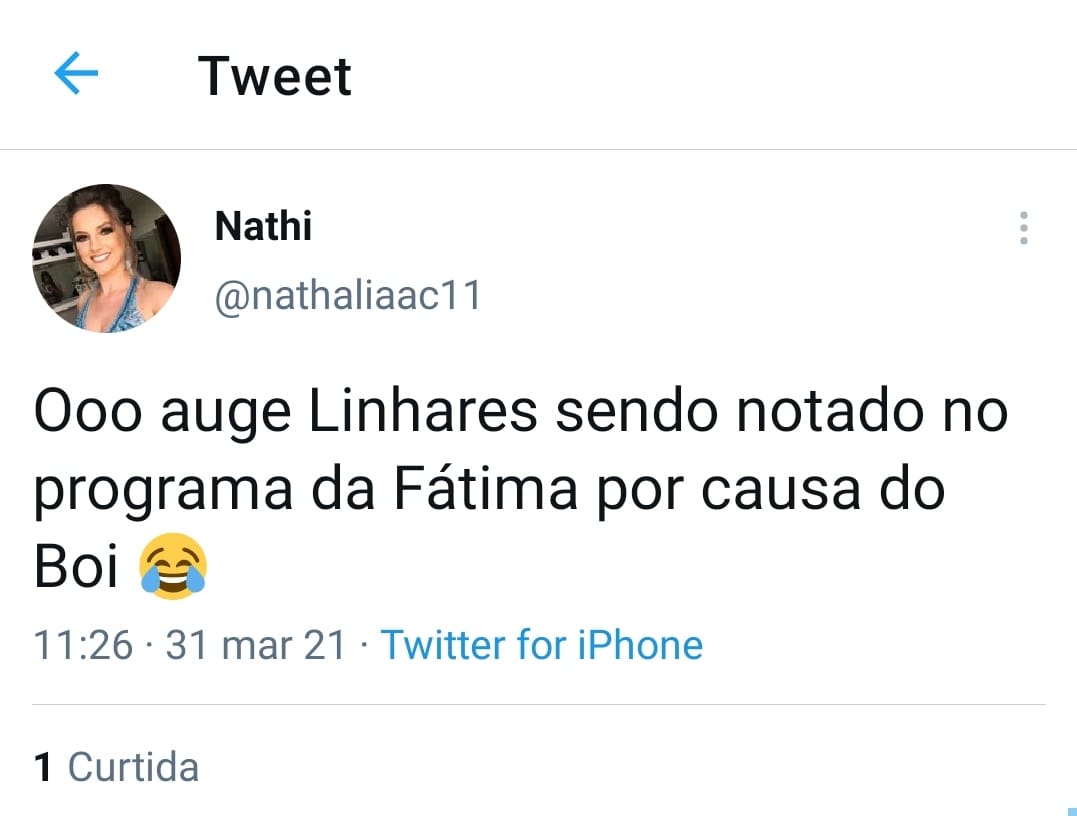
Task: Click the word Boi in the tweet
Action: click(x=77, y=568)
